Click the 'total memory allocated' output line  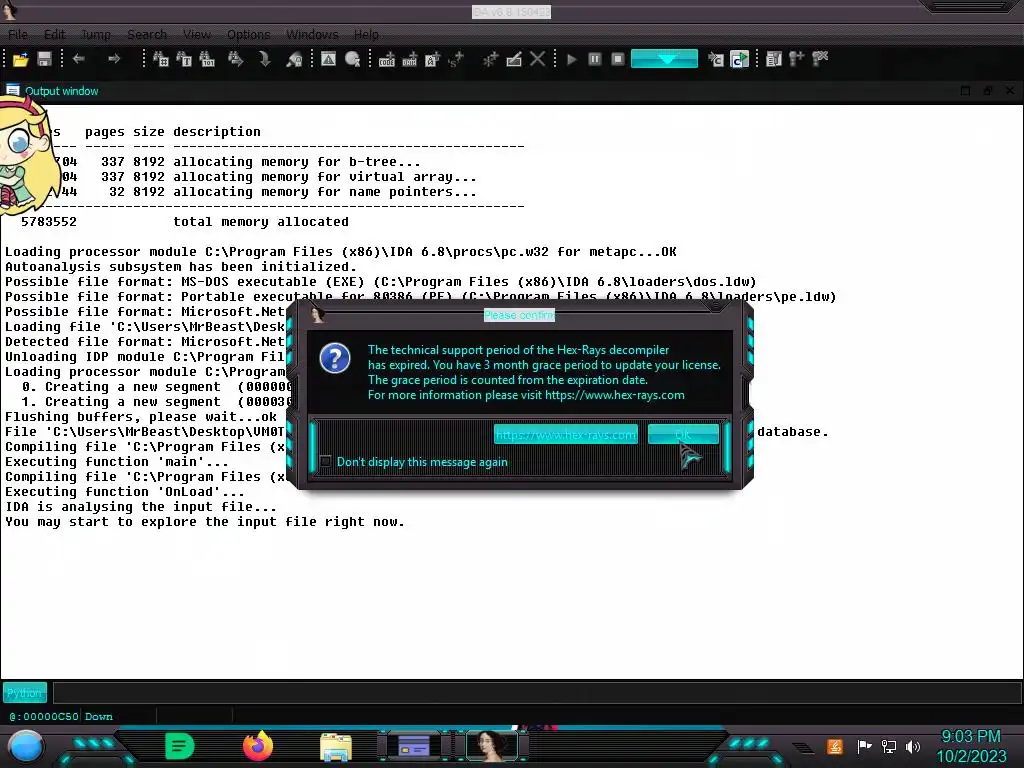click(261, 222)
